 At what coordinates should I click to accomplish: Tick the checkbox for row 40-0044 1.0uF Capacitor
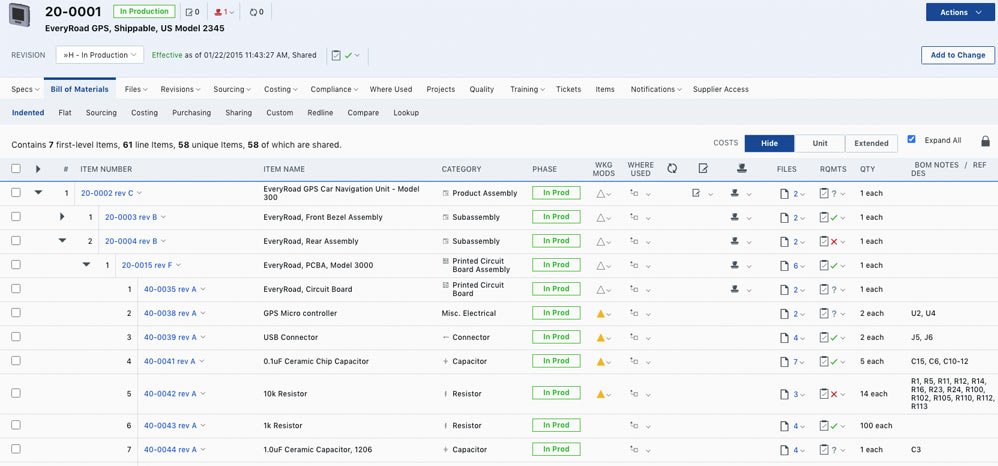16,449
